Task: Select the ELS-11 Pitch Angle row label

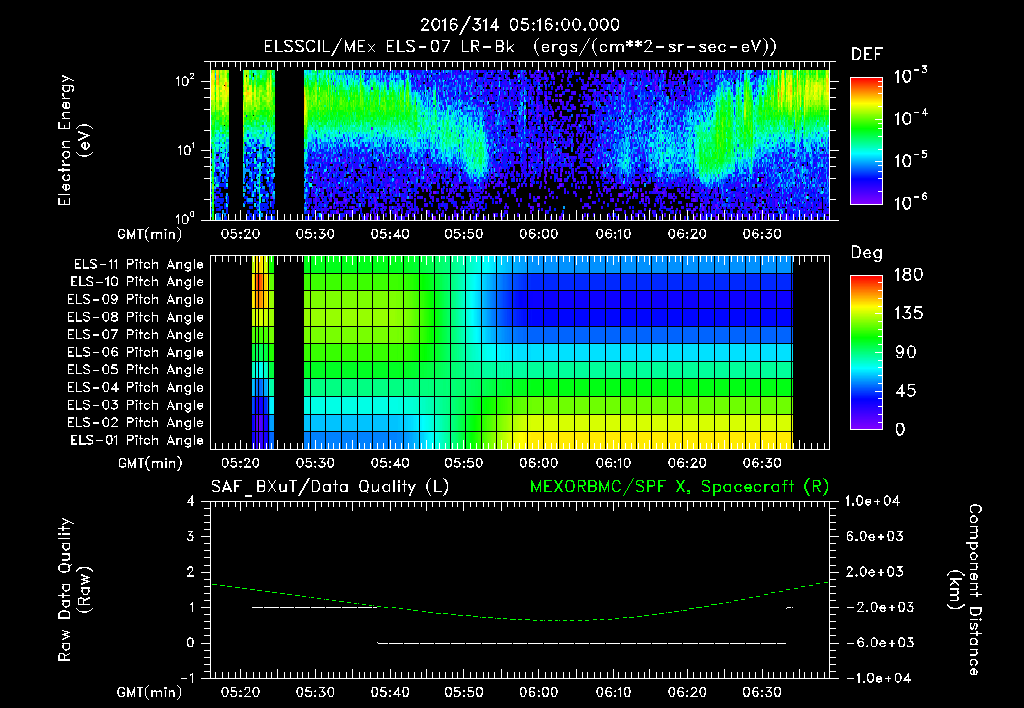Action: coord(138,265)
